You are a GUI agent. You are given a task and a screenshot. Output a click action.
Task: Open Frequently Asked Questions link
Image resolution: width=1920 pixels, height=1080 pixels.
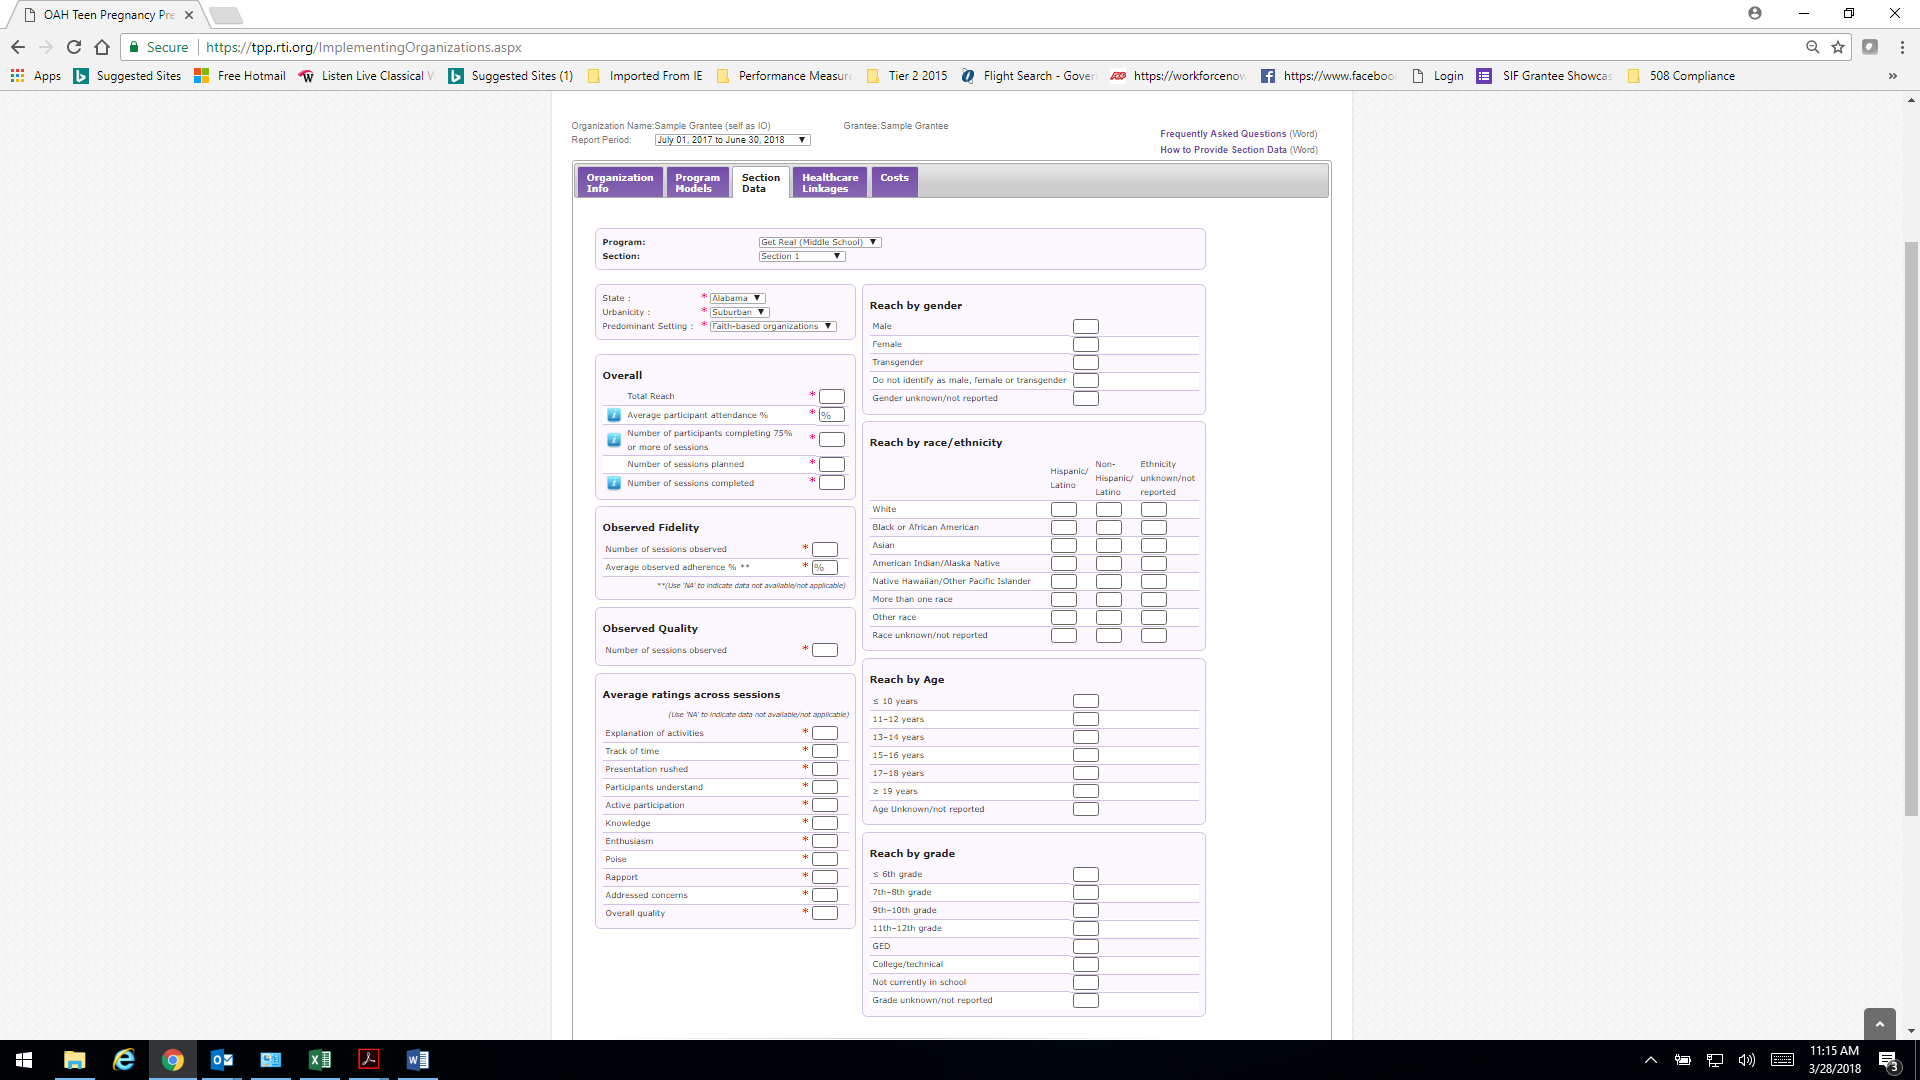(x=1222, y=134)
